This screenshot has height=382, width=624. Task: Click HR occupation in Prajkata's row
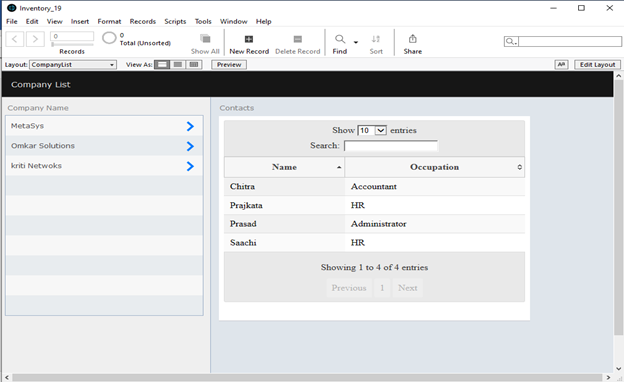[435, 205]
